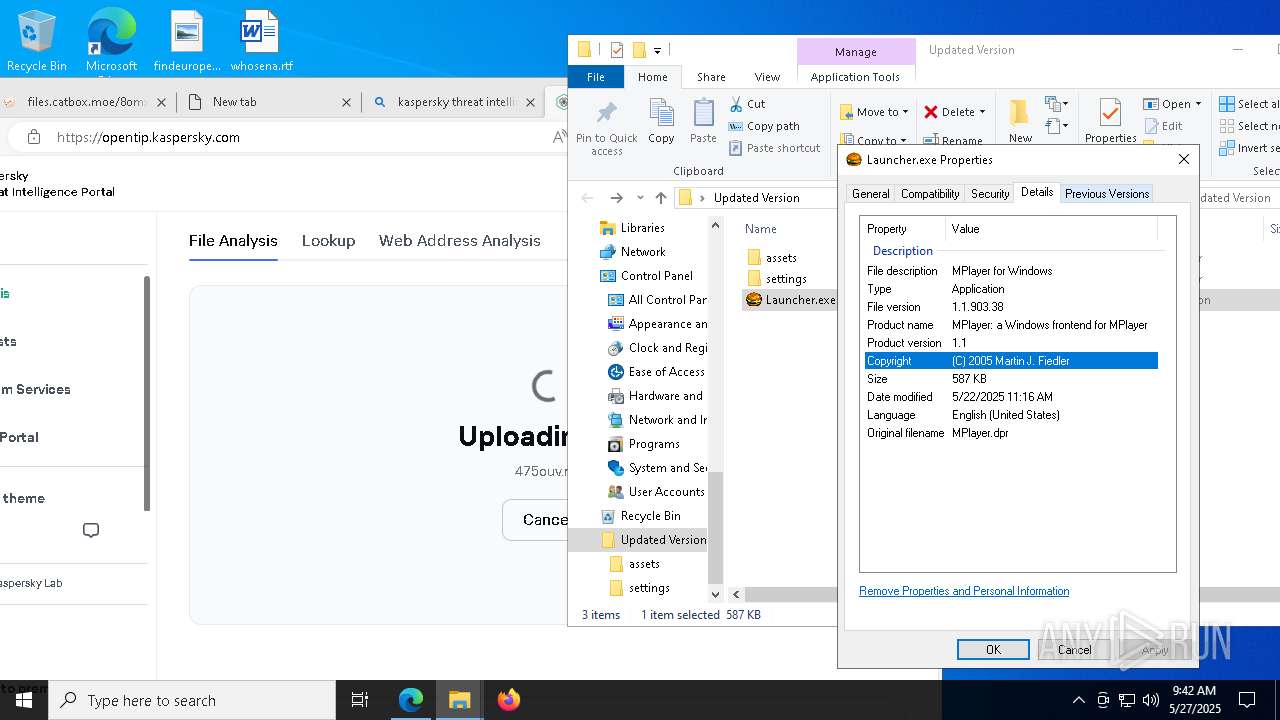Switch to the Compatibility properties tab
1280x720 pixels.
click(x=930, y=194)
